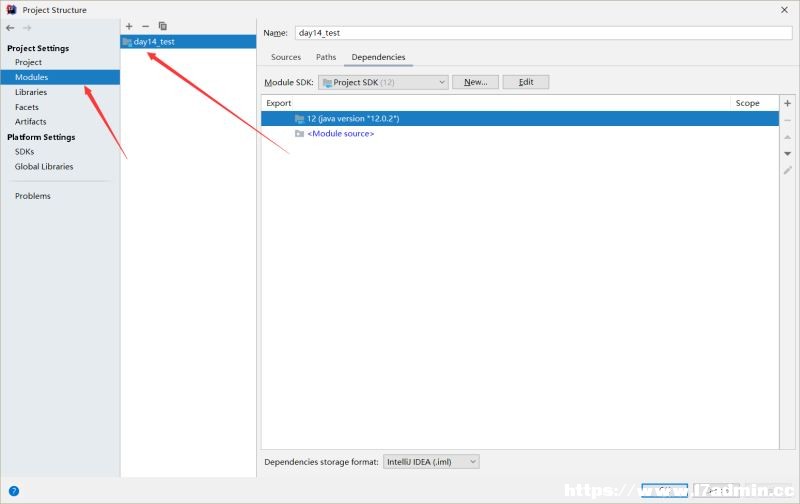
Task: Open Artifacts settings
Action: 30,122
